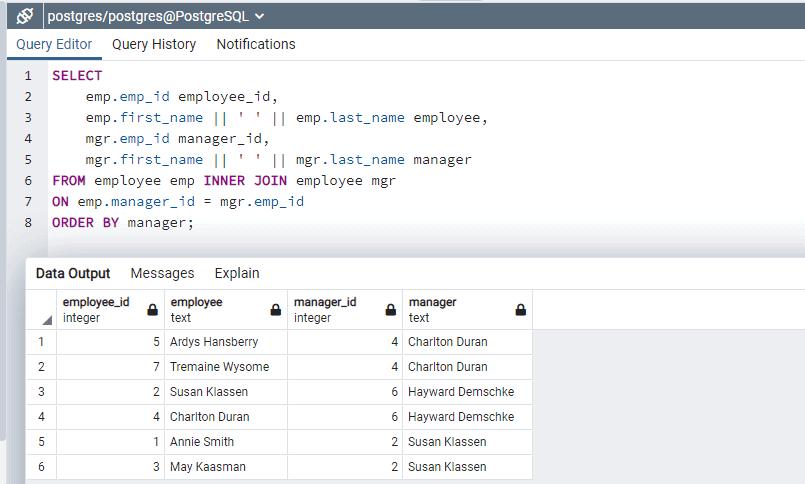Click the Ardys Hansberry employee cell
805x484 pixels.
click(x=214, y=342)
